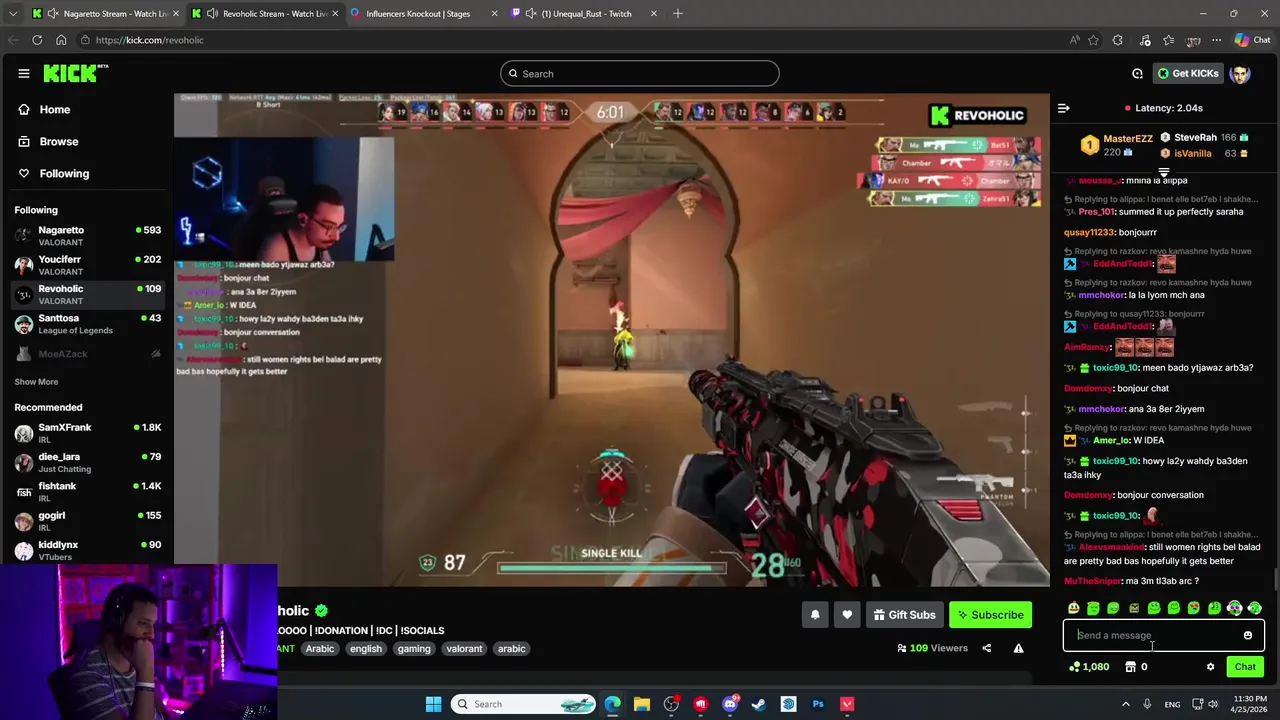1280x720 pixels.
Task: Click the Gift Subs button
Action: [904, 615]
